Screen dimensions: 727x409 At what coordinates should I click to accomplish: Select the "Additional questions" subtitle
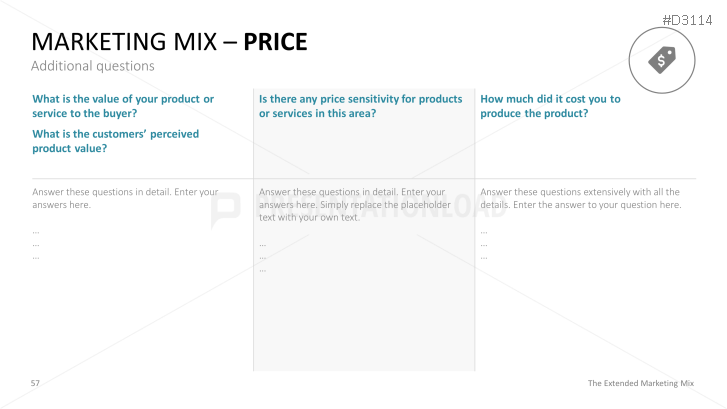[x=92, y=66]
